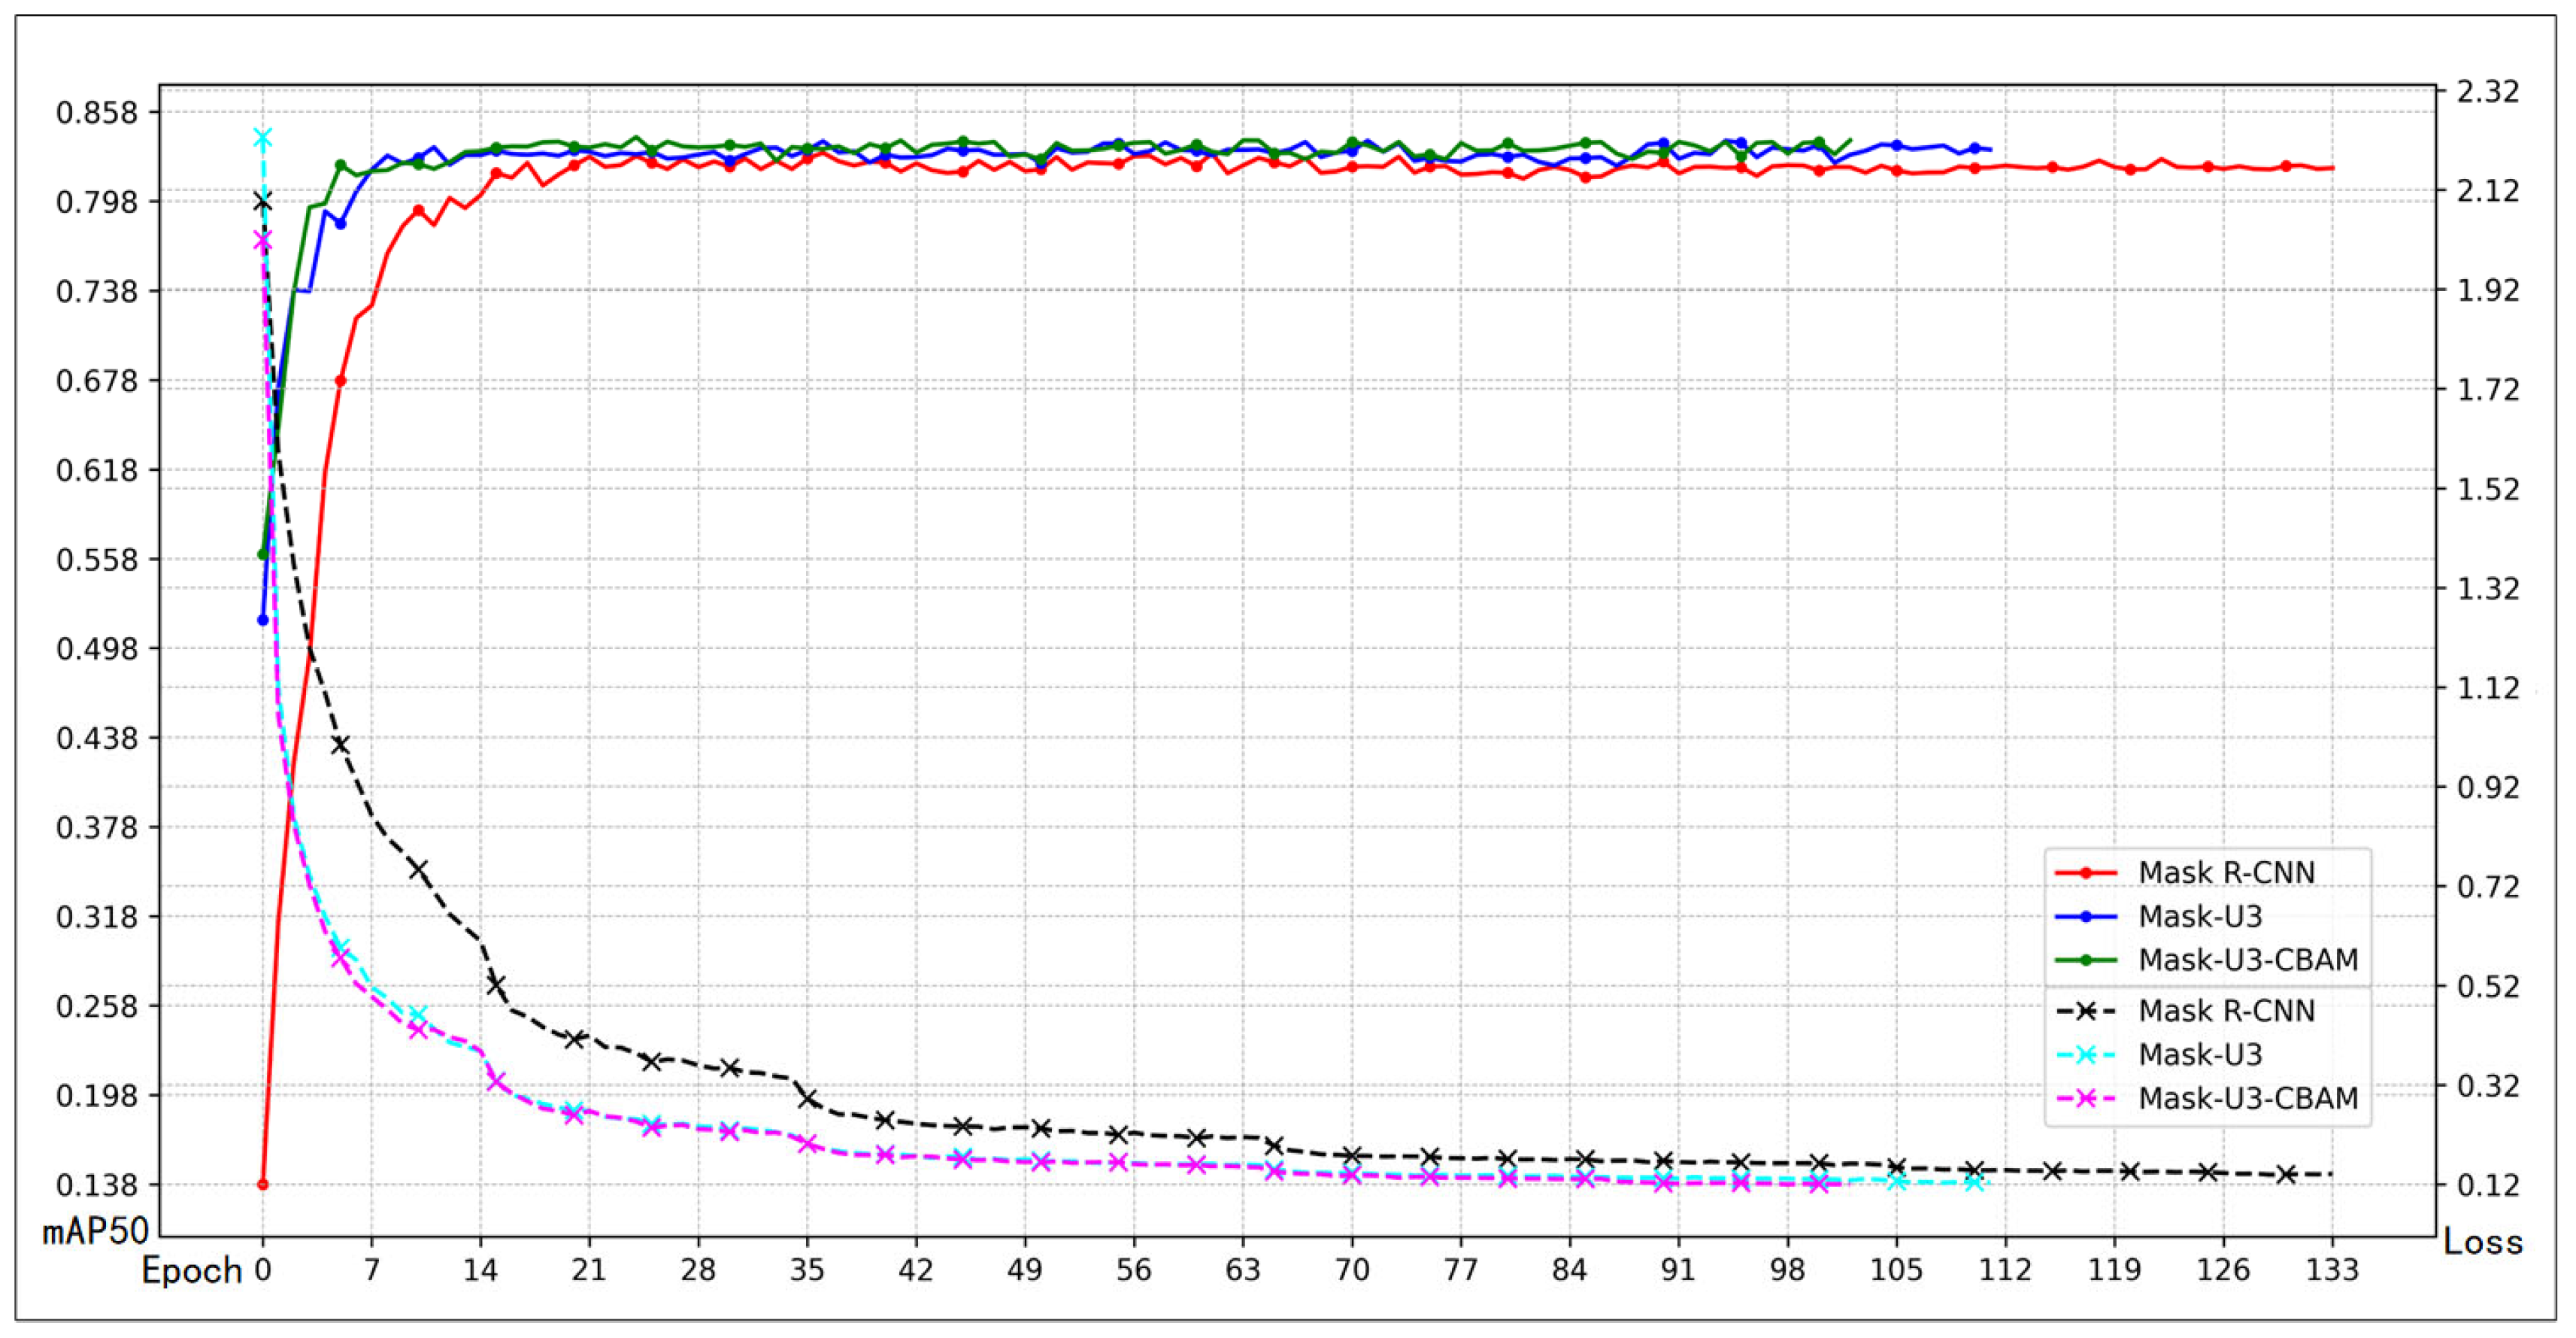Click the epoch 42 tick label
2576x1338 pixels.
[x=916, y=1270]
